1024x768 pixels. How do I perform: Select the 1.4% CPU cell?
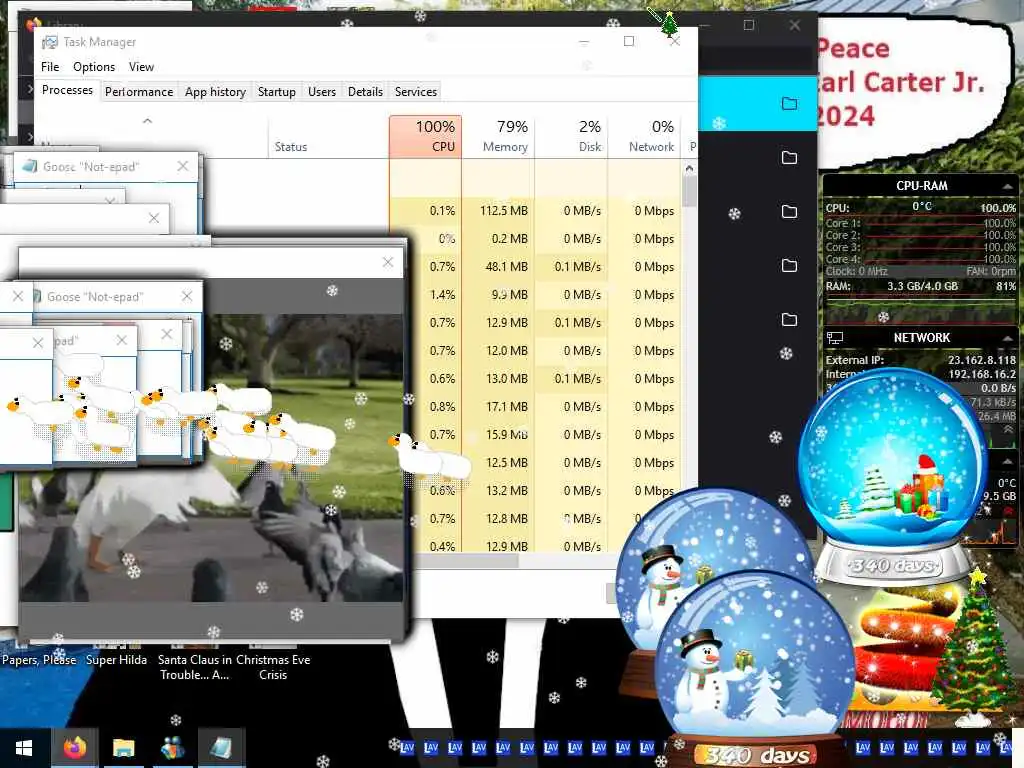pyautogui.click(x=443, y=295)
